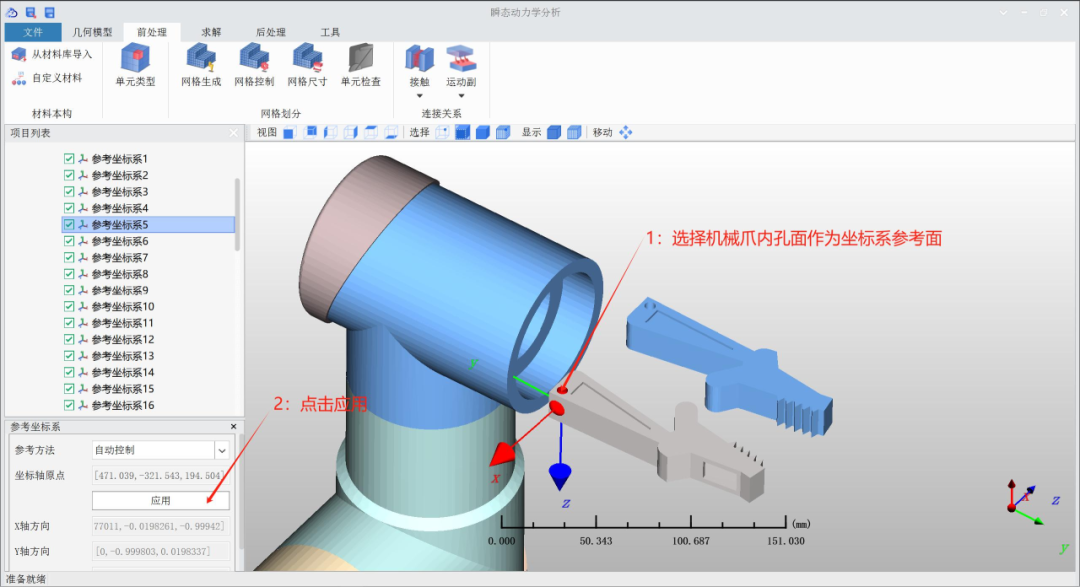Switch to the 工具 tab
Screen dimensions: 1080x587
point(330,32)
